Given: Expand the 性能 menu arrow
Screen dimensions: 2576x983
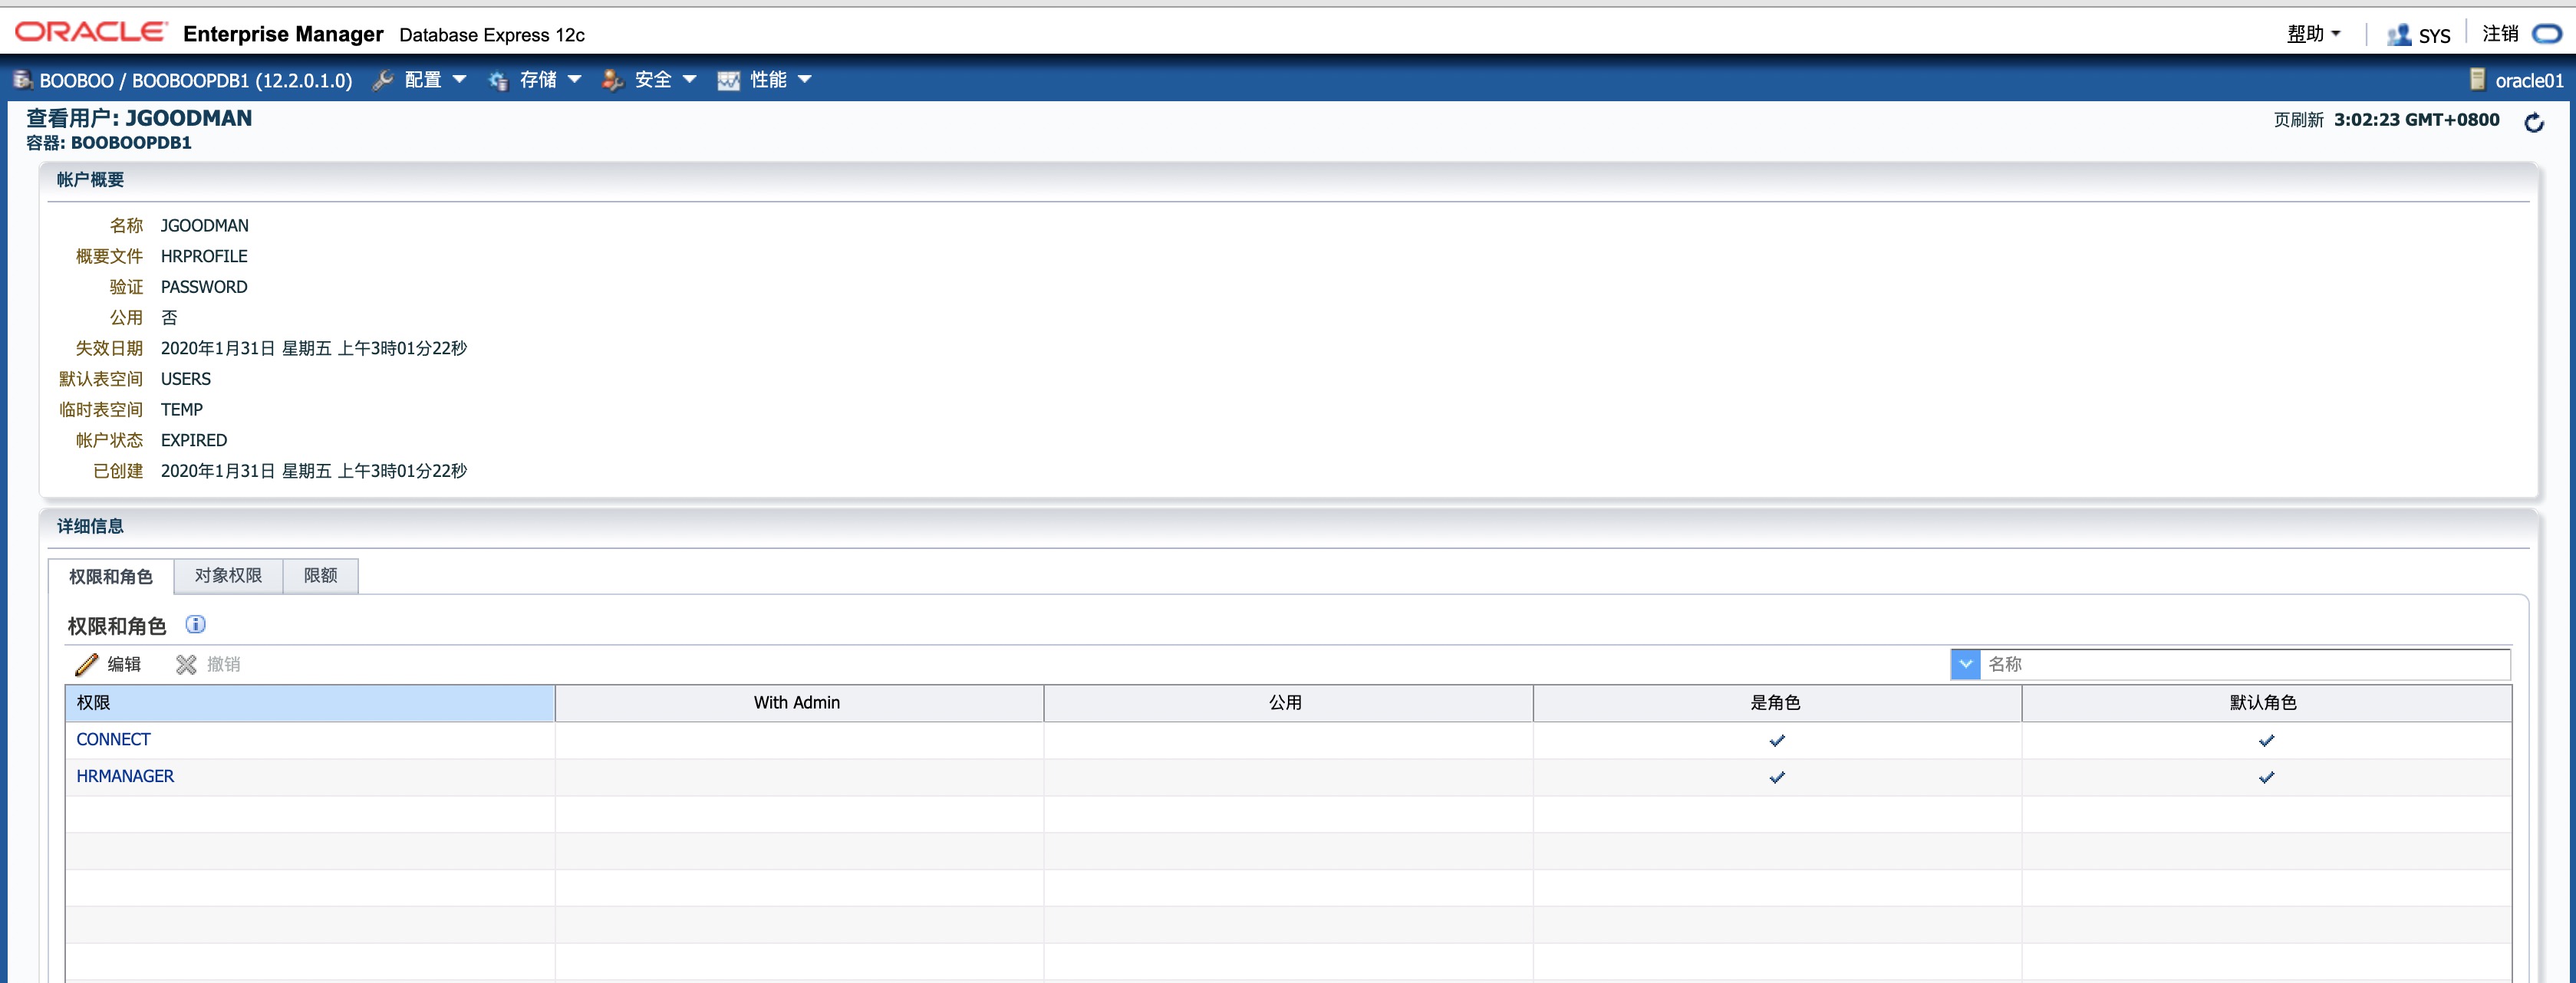Looking at the screenshot, I should (x=805, y=80).
